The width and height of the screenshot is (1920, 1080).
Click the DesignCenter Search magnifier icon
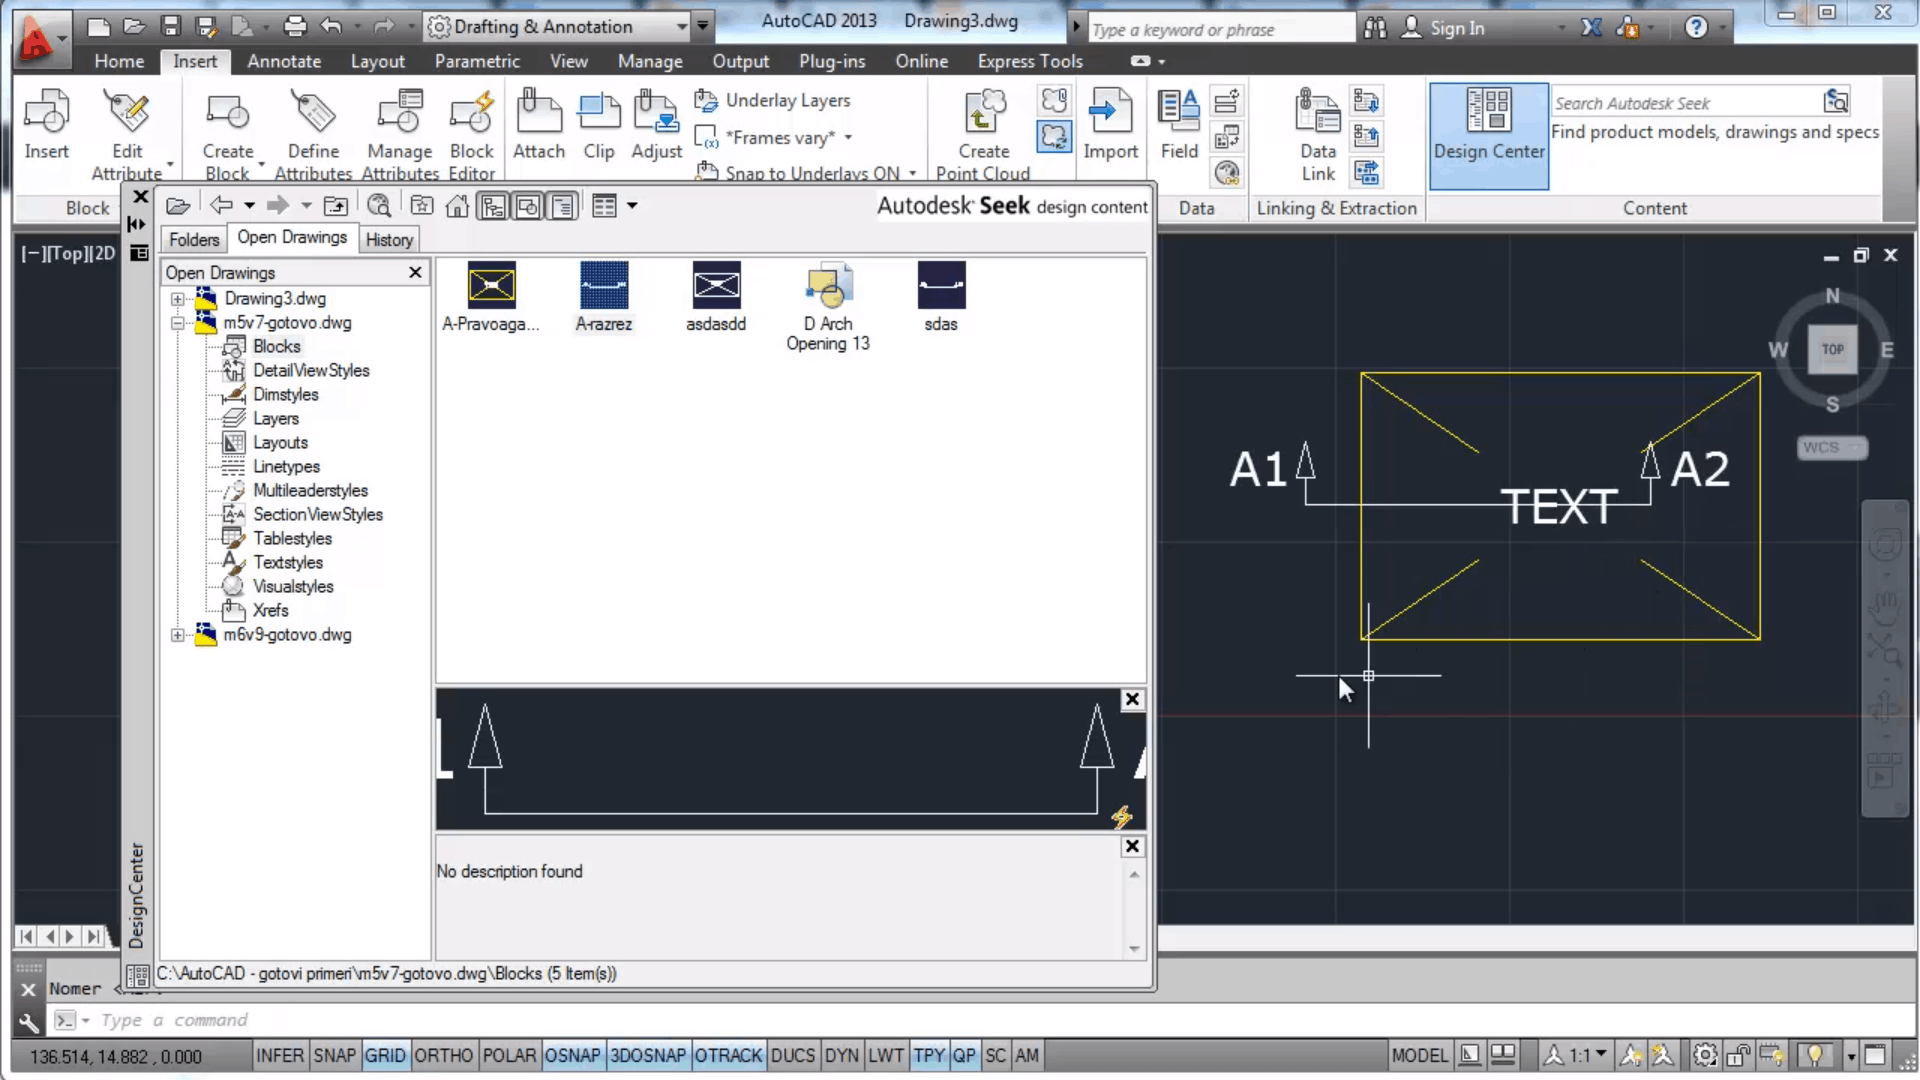tap(379, 206)
